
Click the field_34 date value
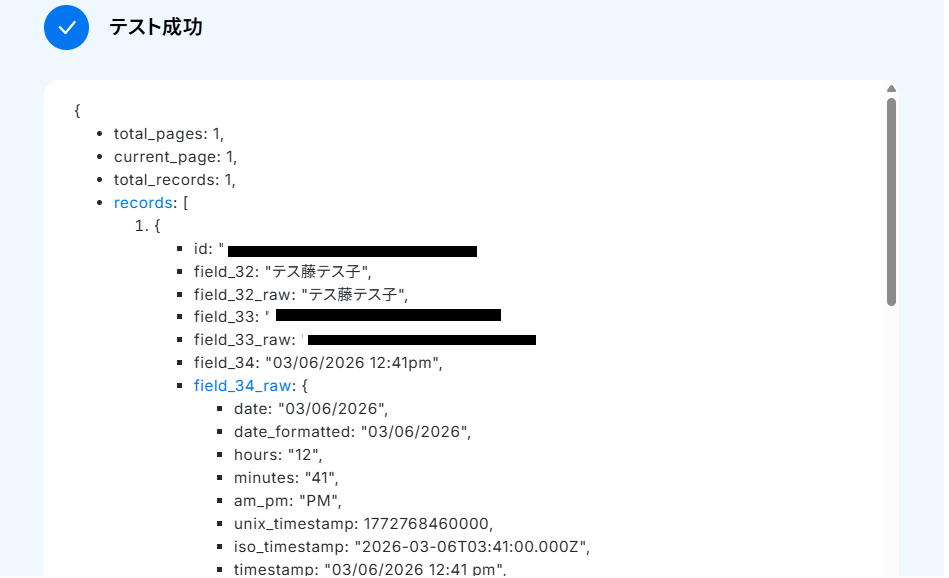click(x=352, y=363)
